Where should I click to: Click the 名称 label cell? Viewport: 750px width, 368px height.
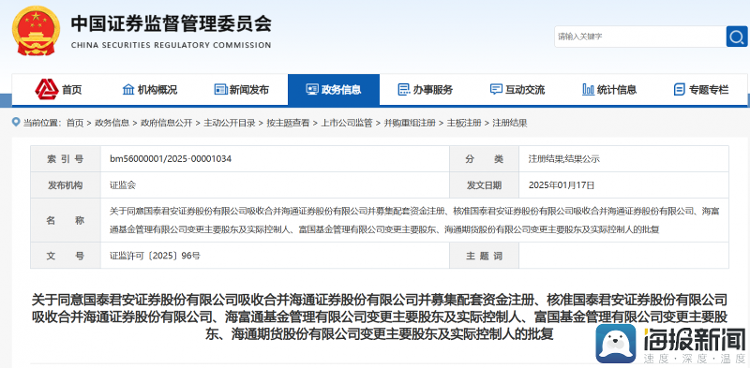66,220
